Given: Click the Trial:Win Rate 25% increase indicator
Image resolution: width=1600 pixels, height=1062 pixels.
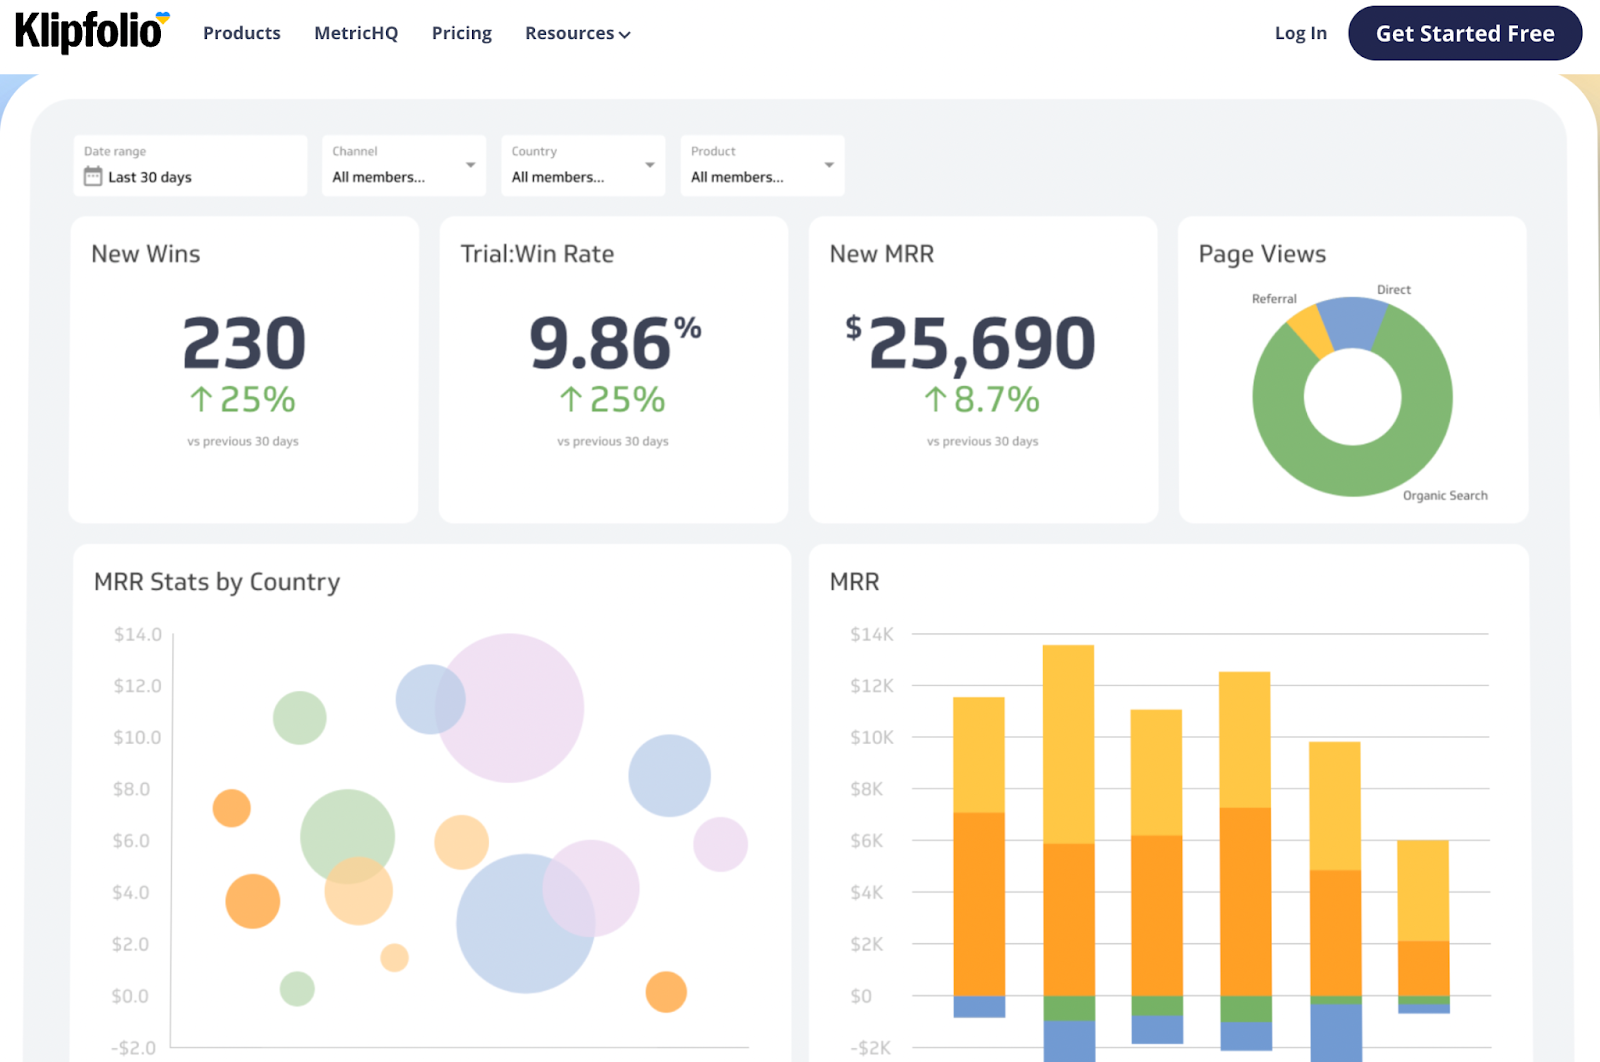Looking at the screenshot, I should click(x=612, y=400).
